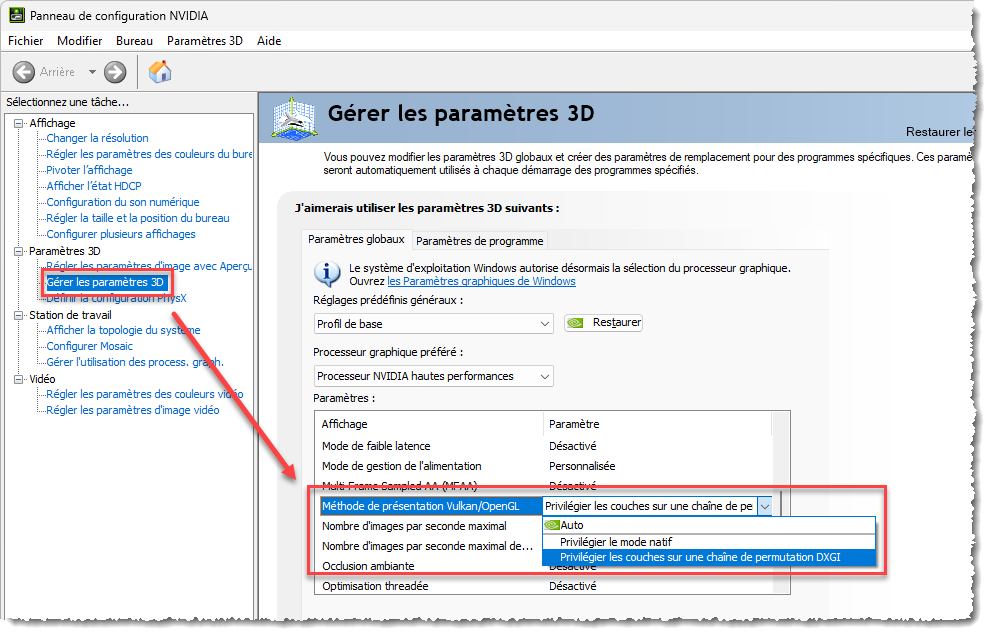Click the settings list vertical scrollbar
992x638 pixels.
[782, 503]
